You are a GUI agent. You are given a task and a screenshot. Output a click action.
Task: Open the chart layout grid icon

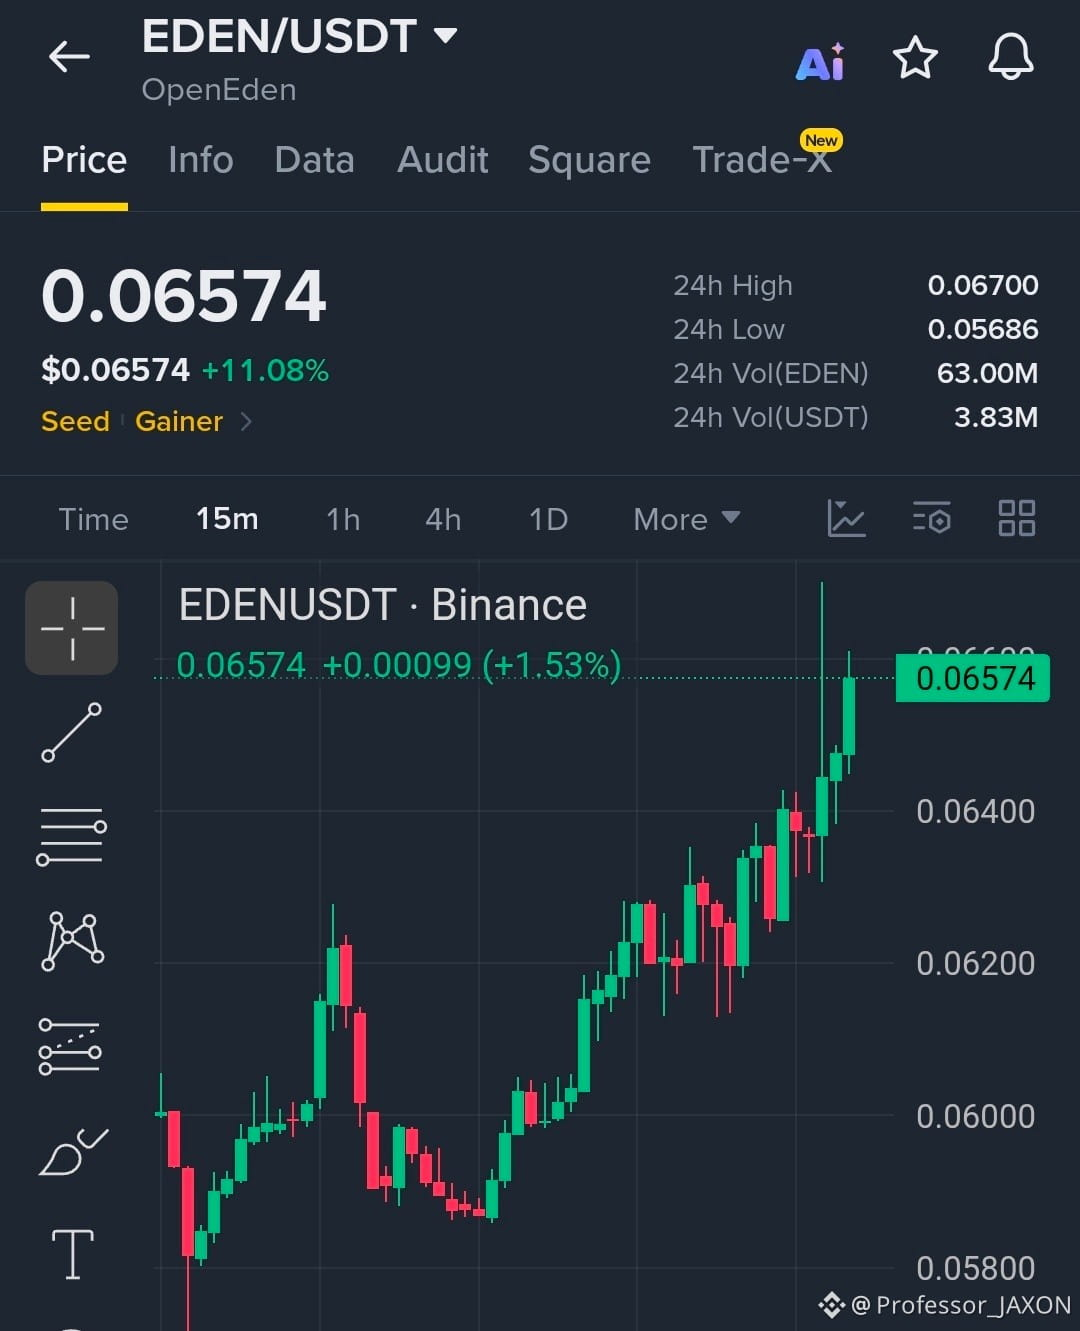coord(1017,518)
